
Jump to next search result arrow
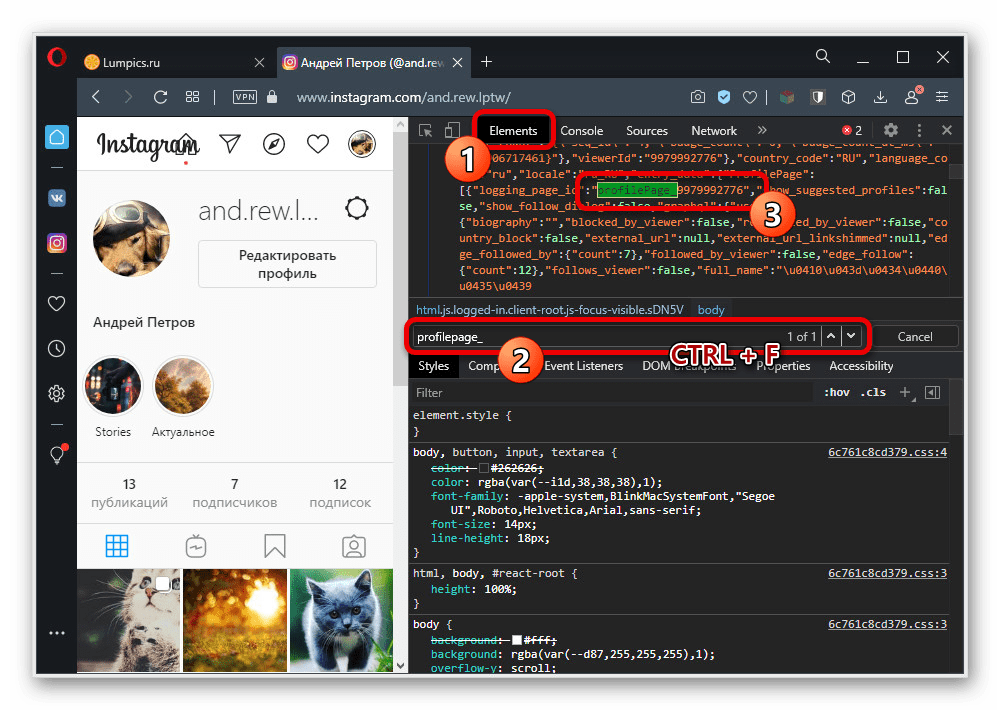851,336
